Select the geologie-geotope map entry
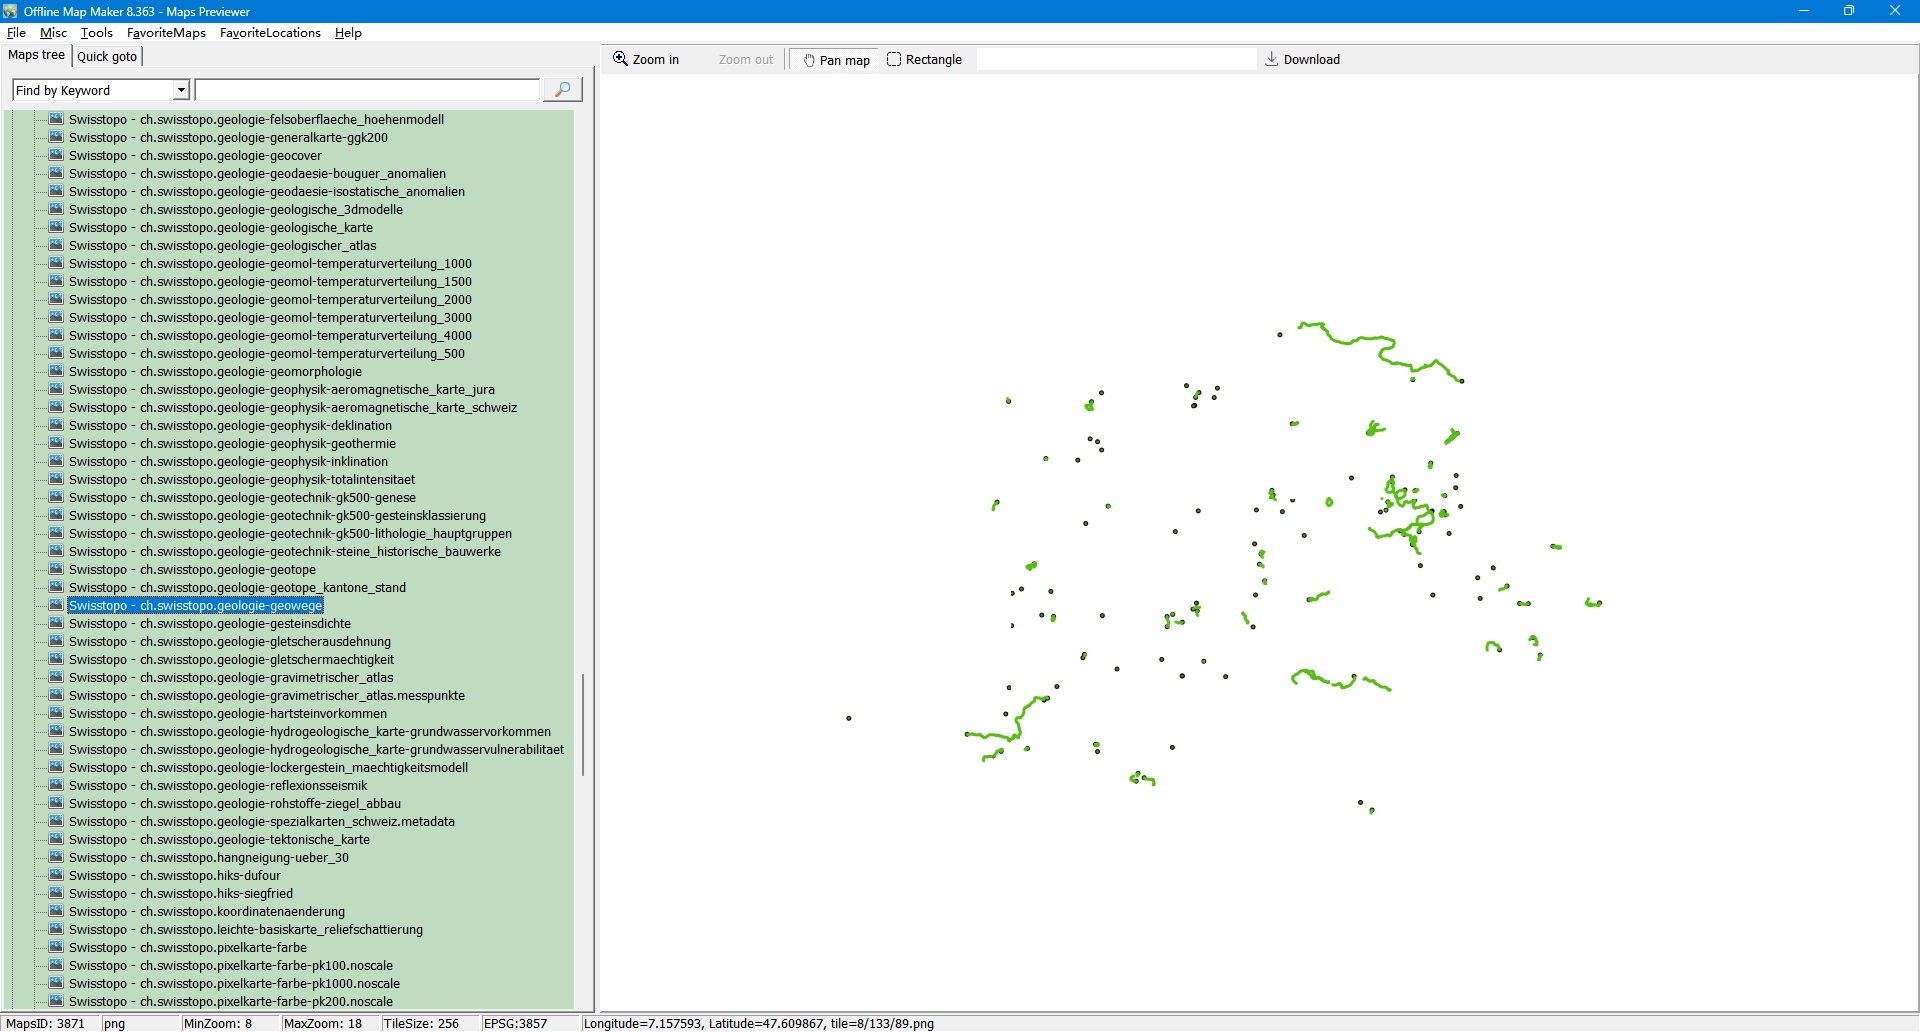The height and width of the screenshot is (1032, 1920). point(192,570)
